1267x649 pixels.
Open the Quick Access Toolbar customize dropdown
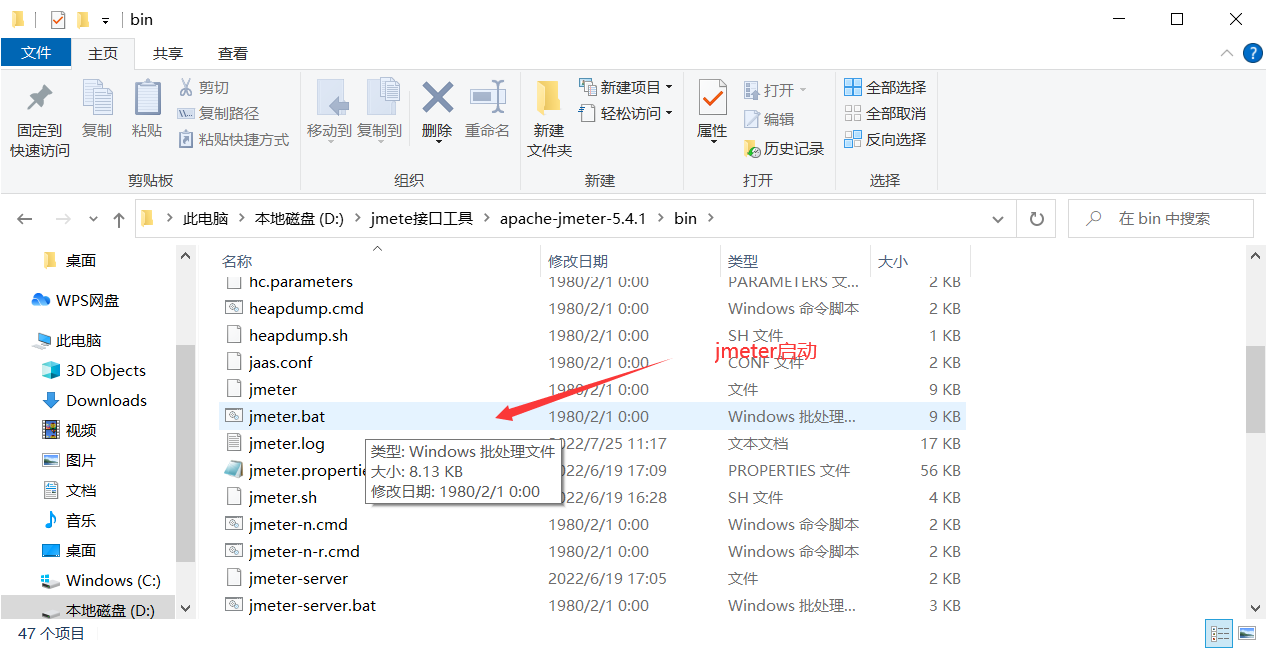point(106,19)
